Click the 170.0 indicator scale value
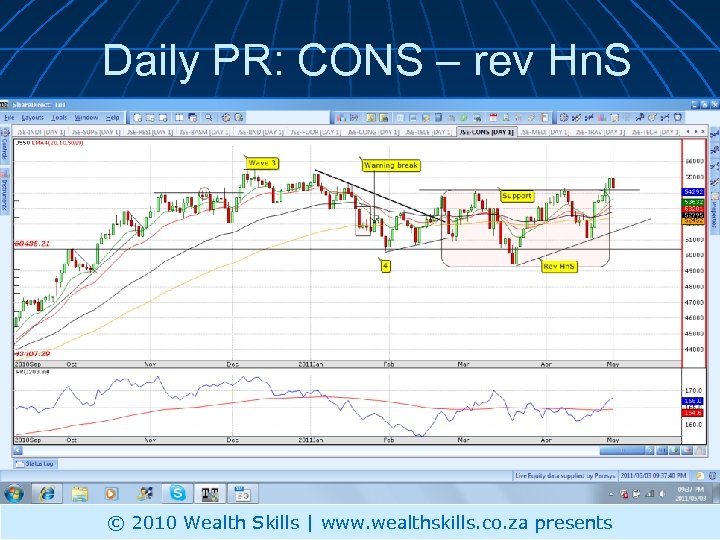 [693, 391]
